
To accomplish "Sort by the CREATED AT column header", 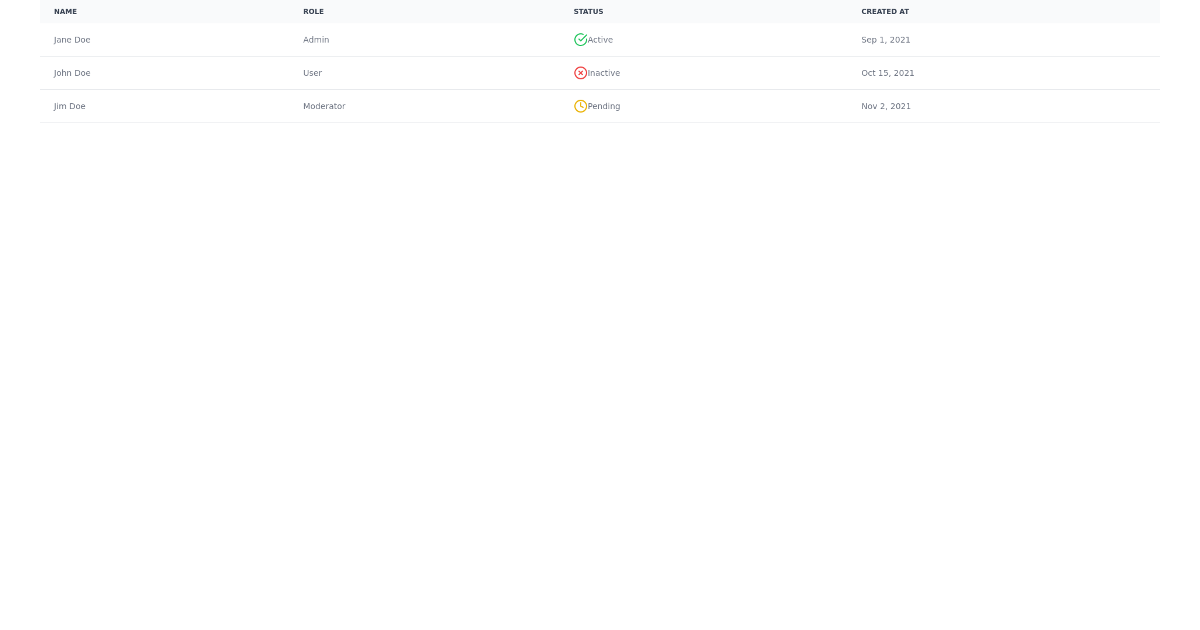I will coord(885,11).
